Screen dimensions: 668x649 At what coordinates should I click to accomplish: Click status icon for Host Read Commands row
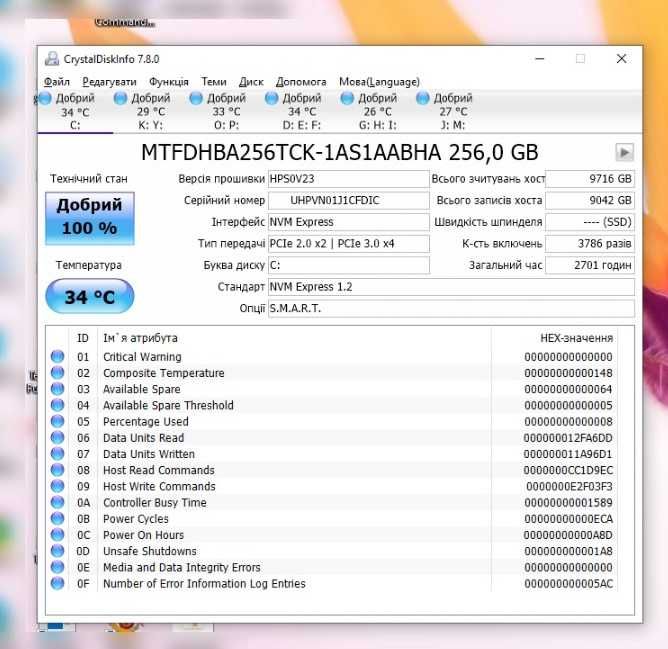tap(58, 470)
